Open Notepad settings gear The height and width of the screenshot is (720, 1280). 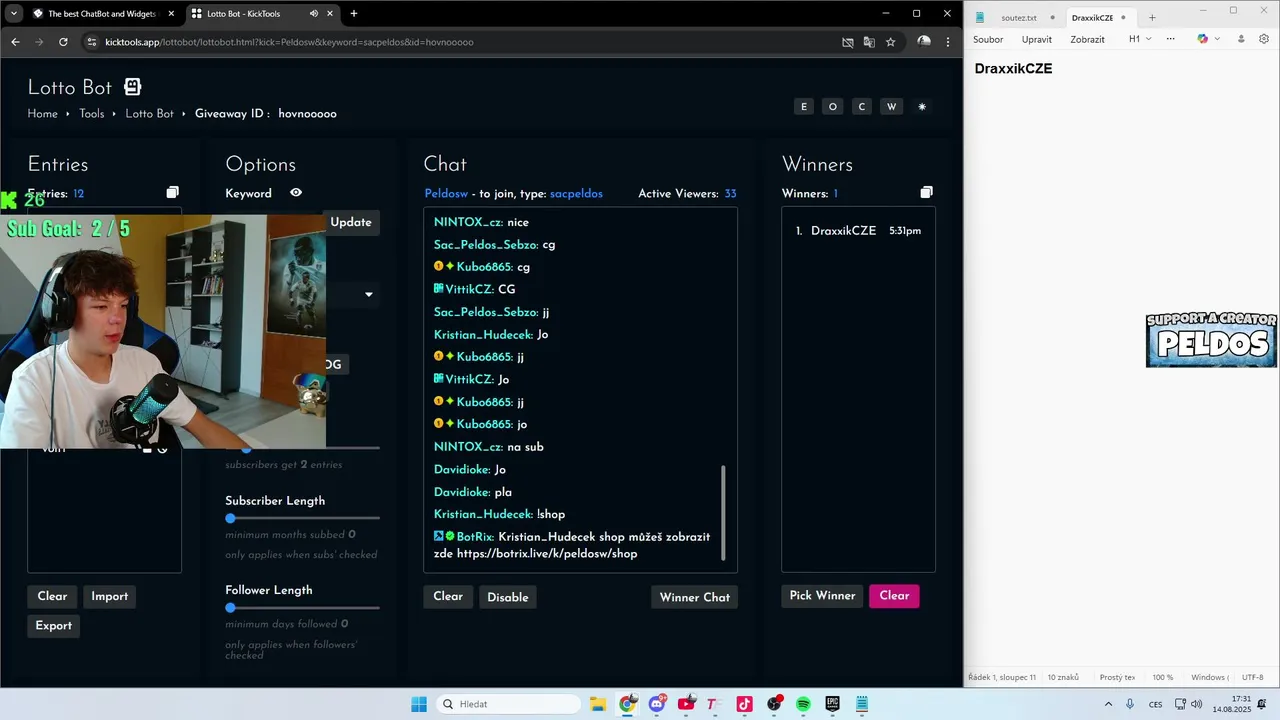click(x=1264, y=39)
